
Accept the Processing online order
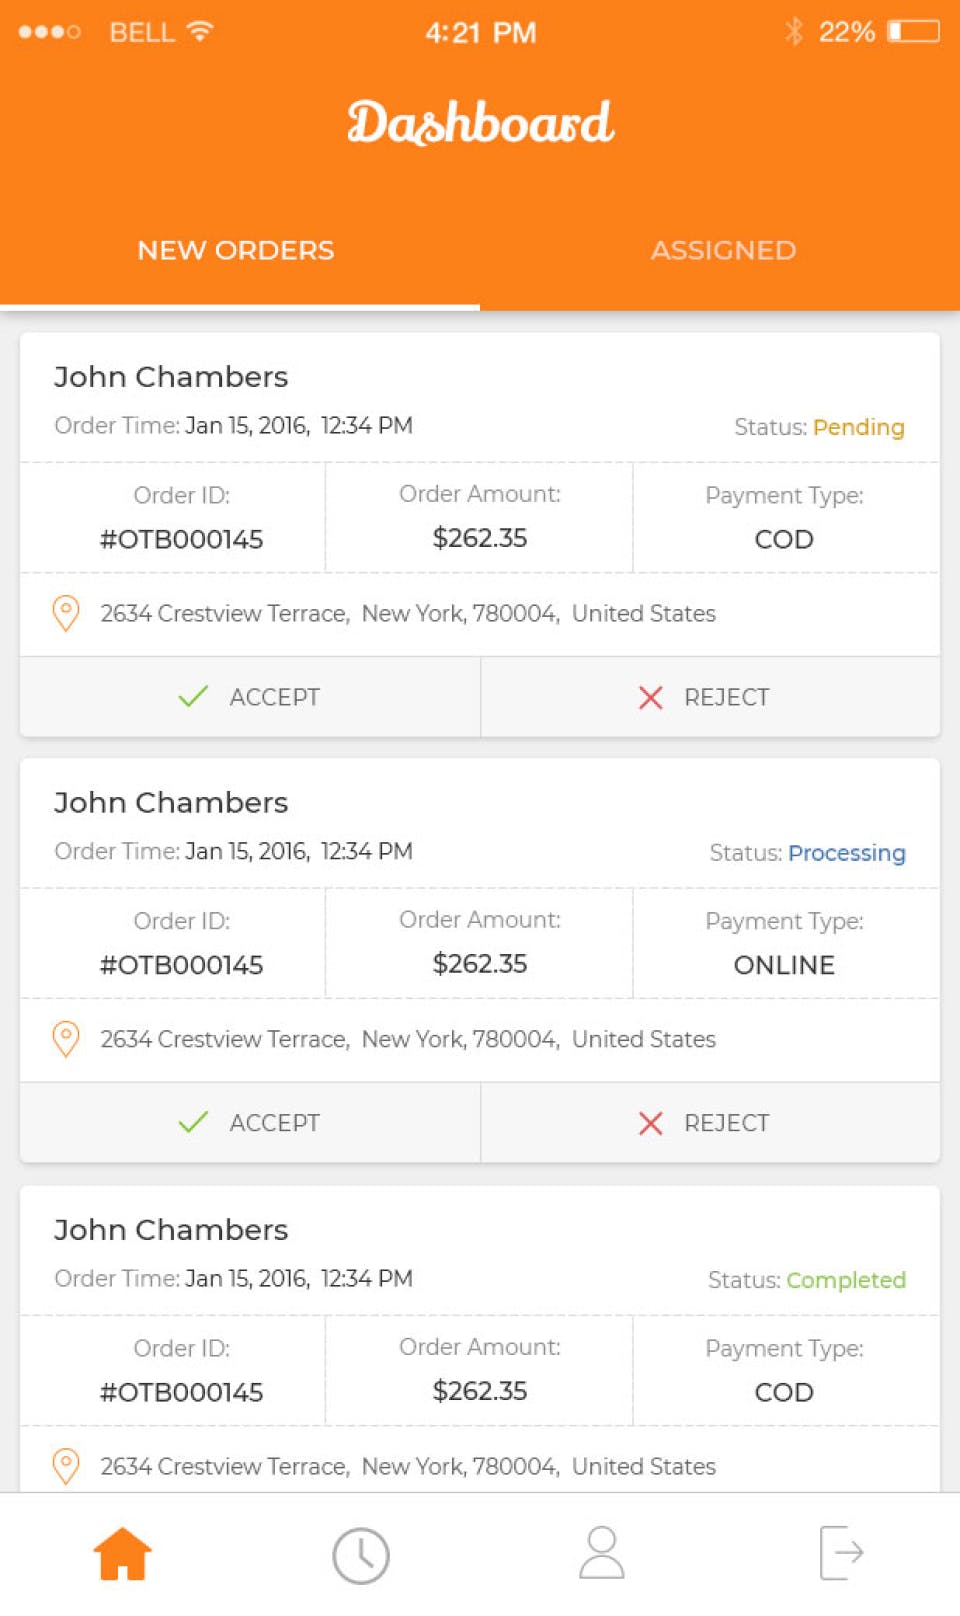pyautogui.click(x=250, y=1123)
